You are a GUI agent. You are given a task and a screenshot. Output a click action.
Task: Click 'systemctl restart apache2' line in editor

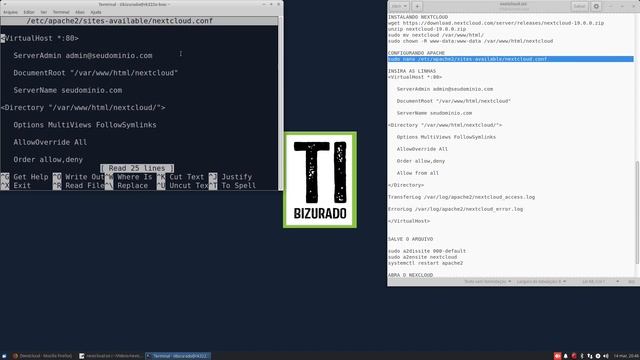point(425,263)
